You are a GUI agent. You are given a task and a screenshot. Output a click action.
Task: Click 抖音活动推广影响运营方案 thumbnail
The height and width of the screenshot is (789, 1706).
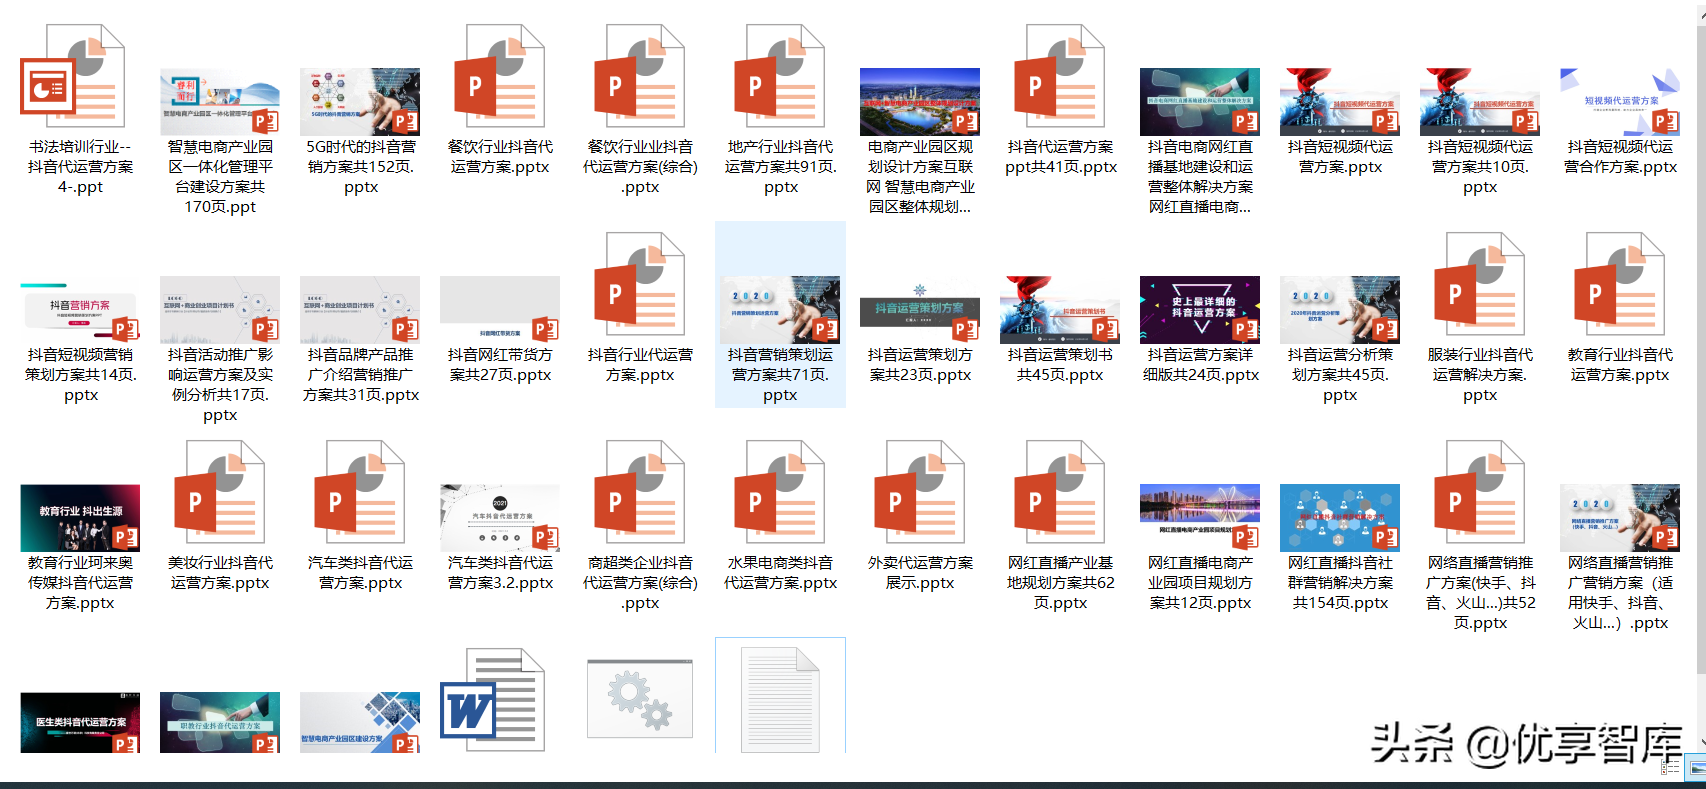(x=220, y=310)
